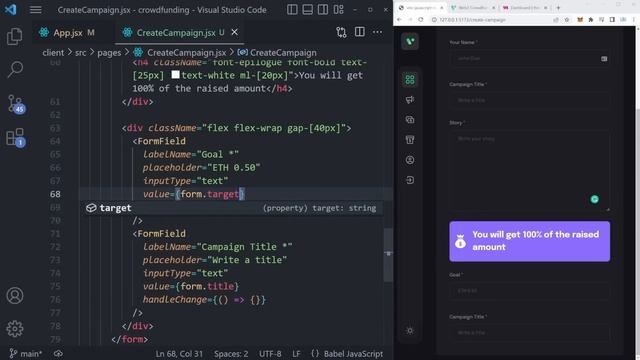
Task: Open the campaign megaphone sidebar icon
Action: pyautogui.click(x=410, y=100)
